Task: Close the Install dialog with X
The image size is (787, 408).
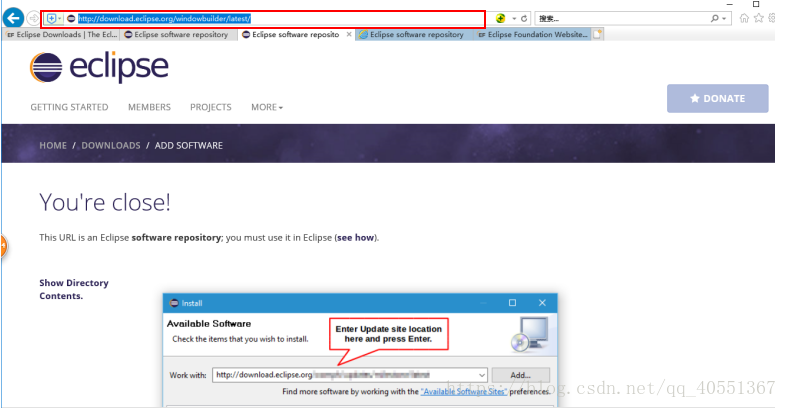Action: point(542,303)
